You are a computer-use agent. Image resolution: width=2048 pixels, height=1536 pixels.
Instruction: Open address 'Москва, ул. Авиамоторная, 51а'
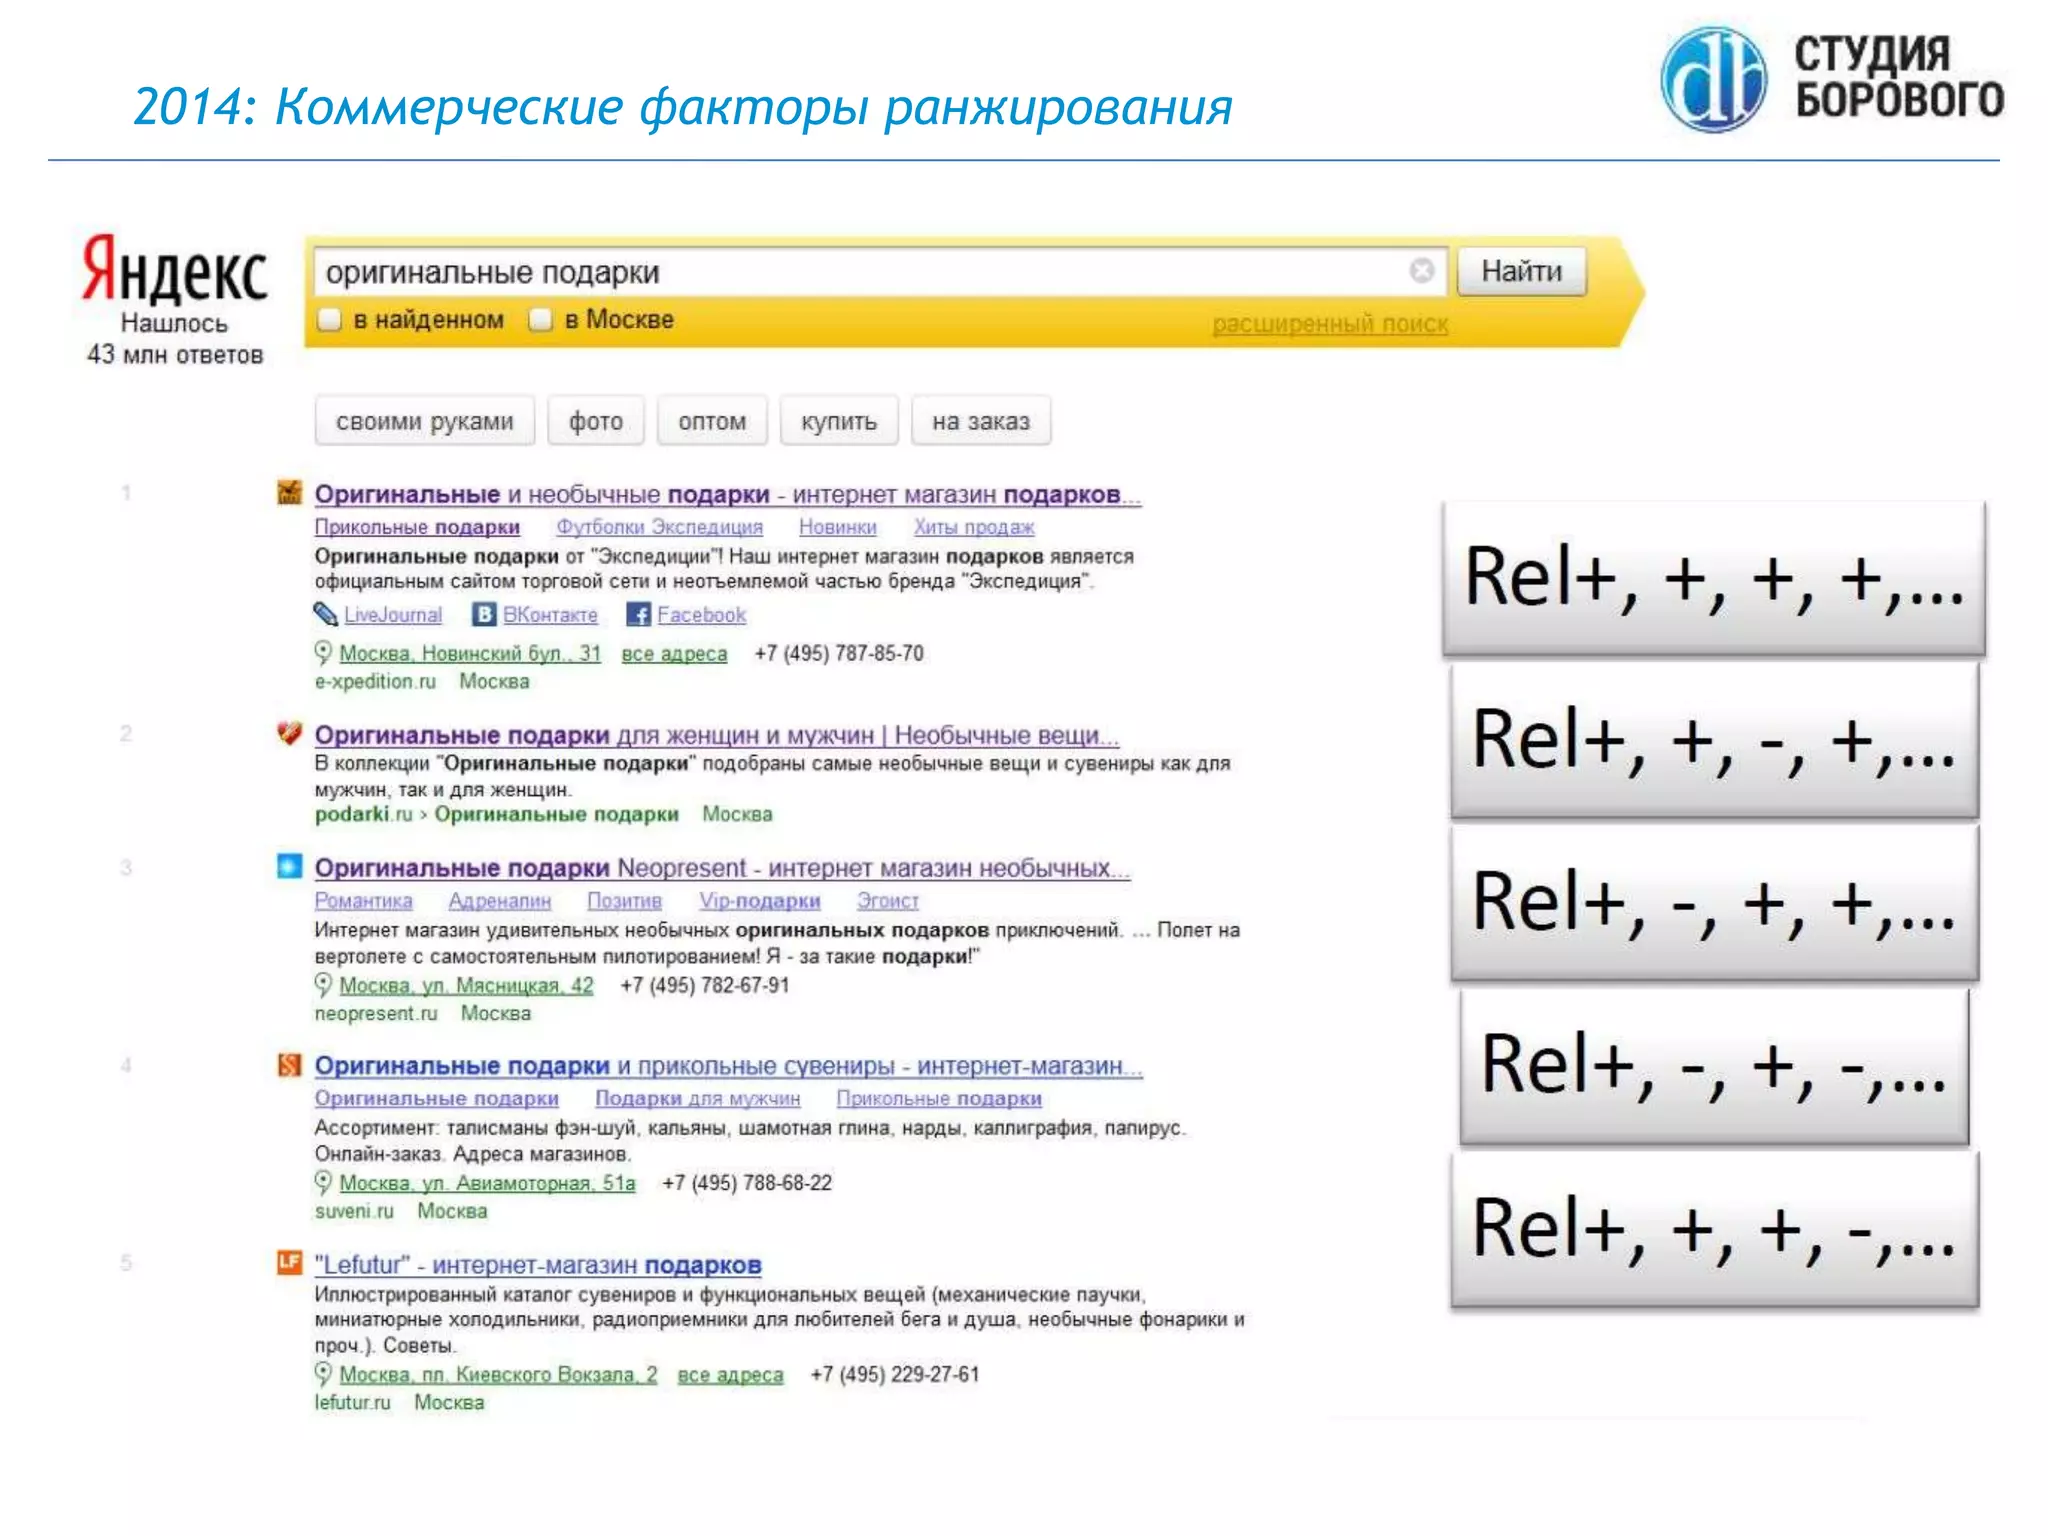click(x=487, y=1183)
